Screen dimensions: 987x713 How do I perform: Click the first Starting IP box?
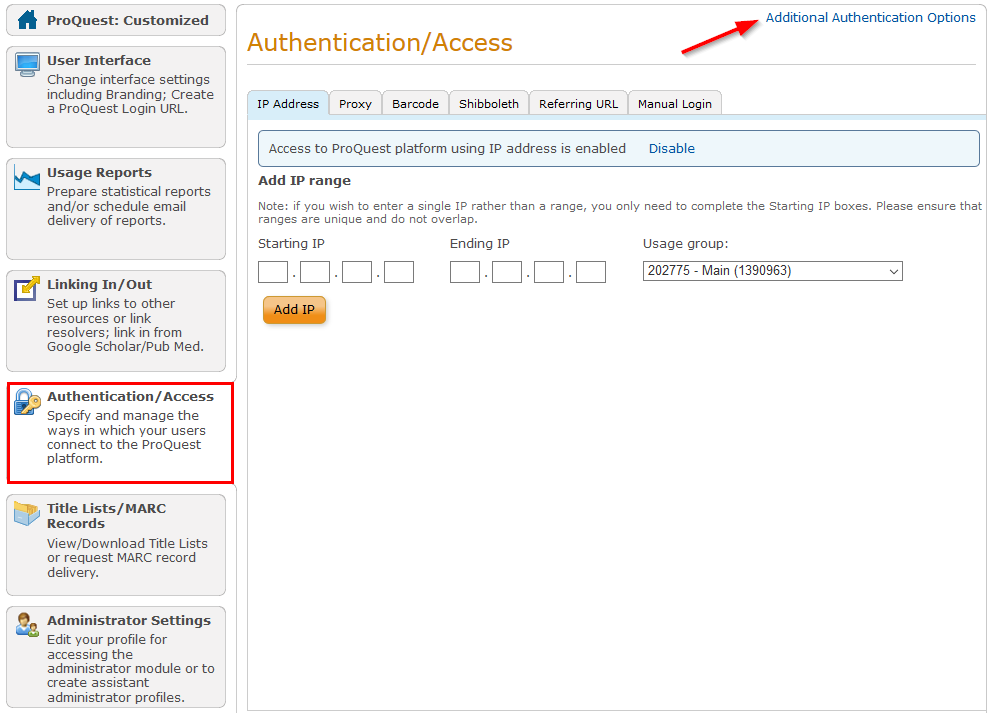[x=272, y=271]
